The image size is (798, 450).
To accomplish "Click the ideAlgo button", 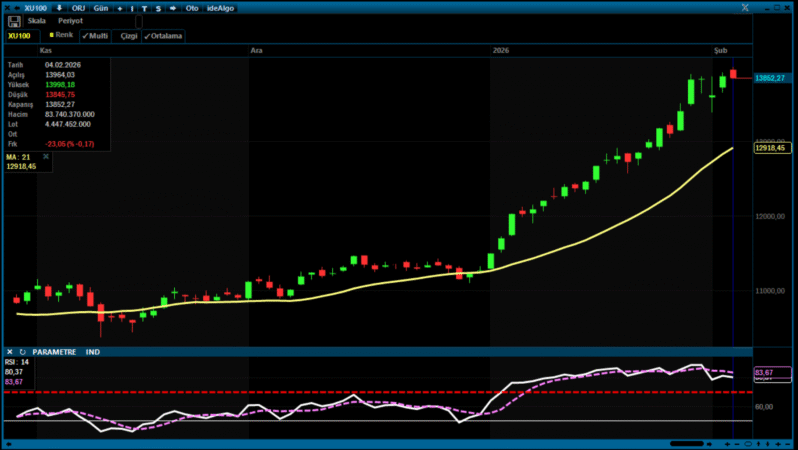I will 219,8.
